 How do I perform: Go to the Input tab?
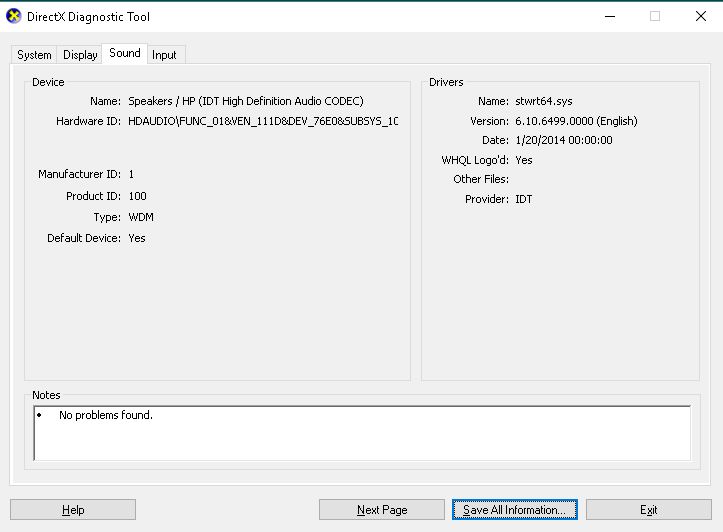(x=165, y=55)
